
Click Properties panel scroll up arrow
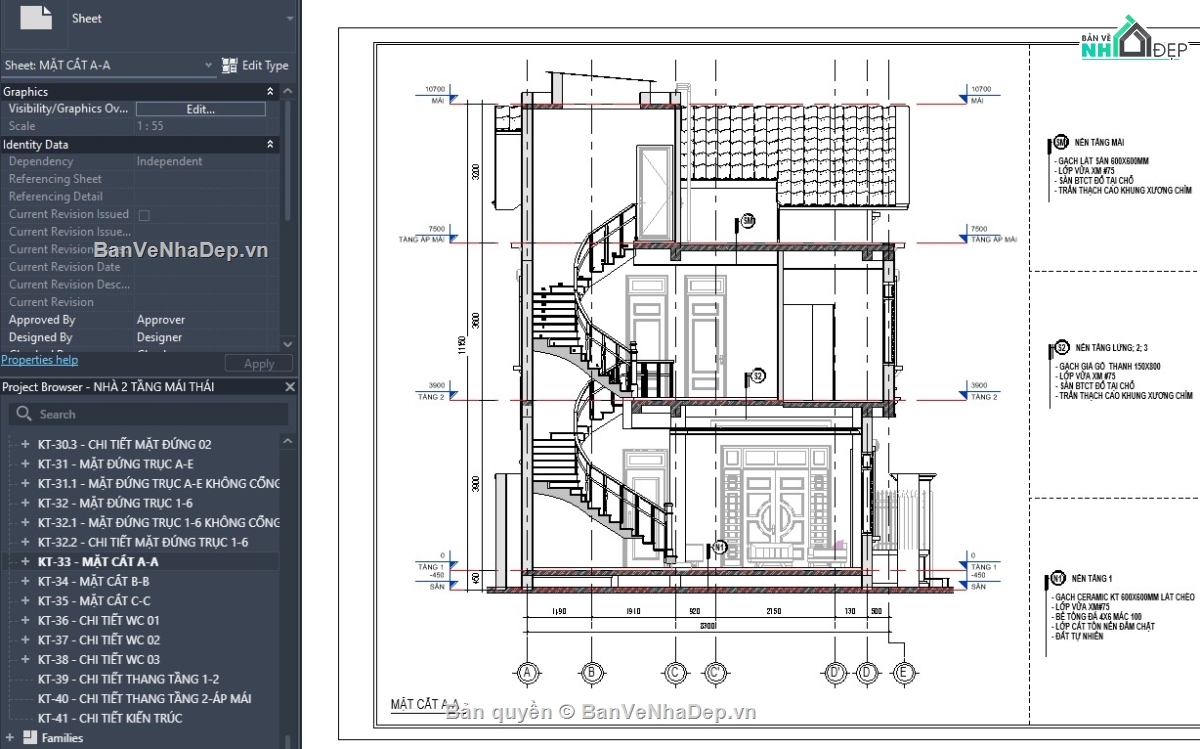click(289, 92)
